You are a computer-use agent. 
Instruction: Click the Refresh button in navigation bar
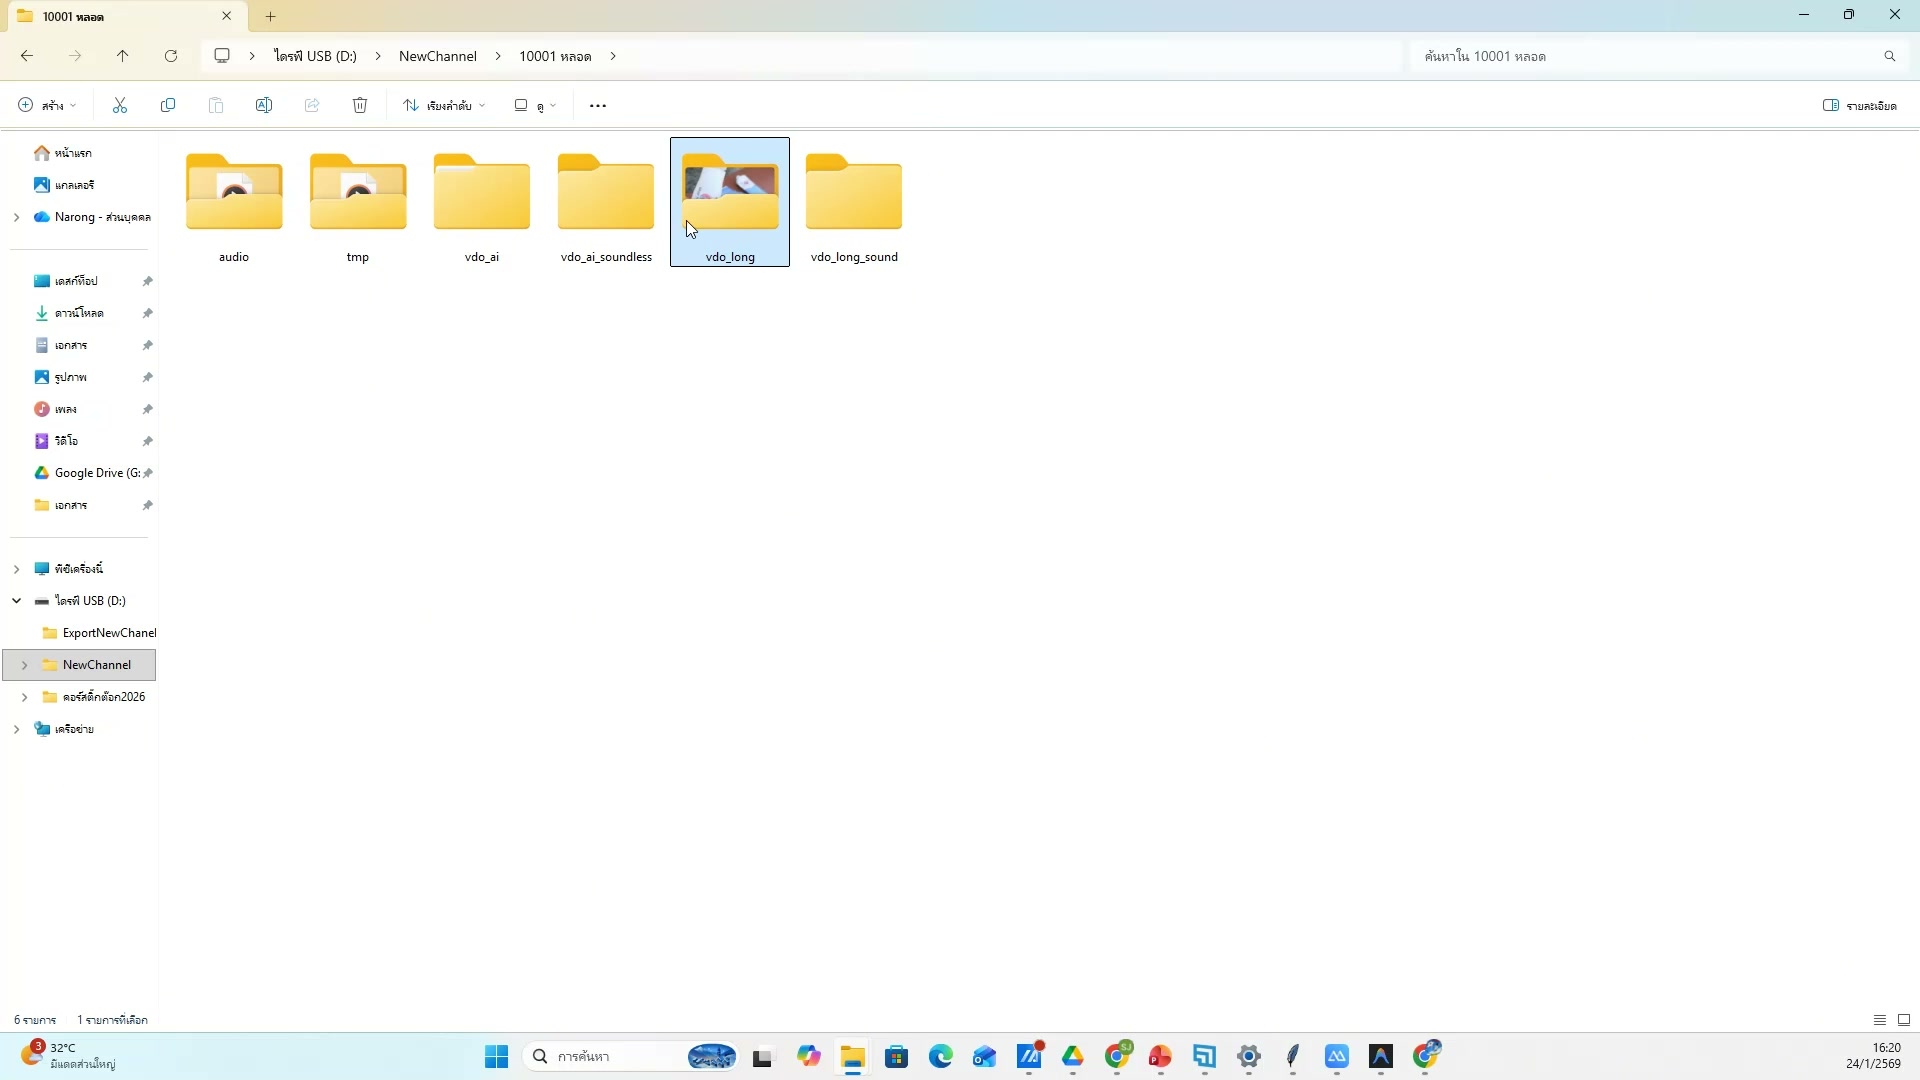171,56
